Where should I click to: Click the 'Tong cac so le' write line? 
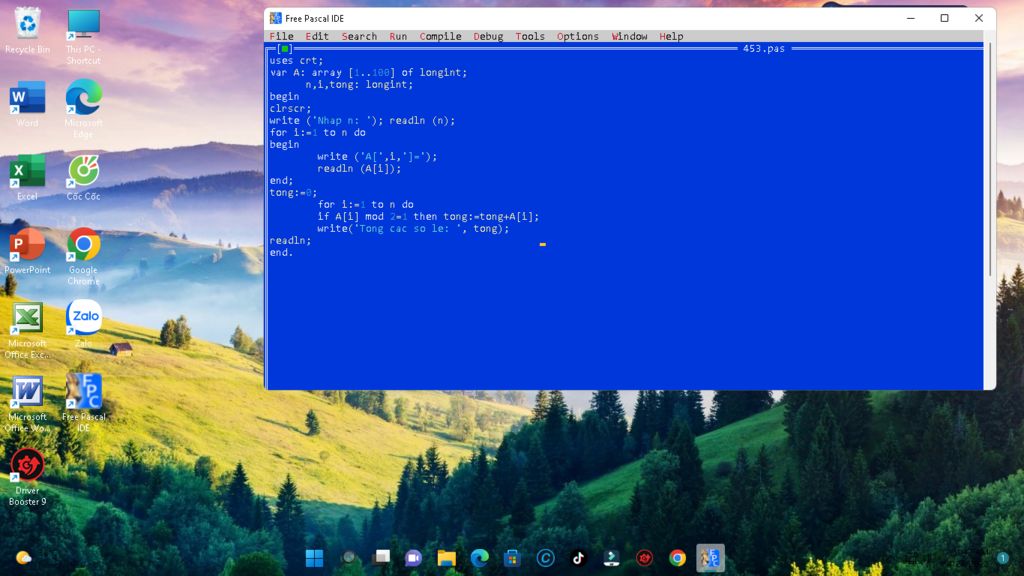pos(413,229)
